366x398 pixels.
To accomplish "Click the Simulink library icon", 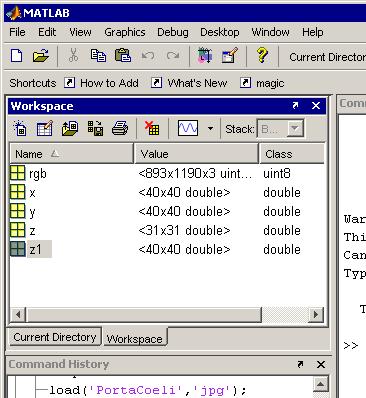I will (x=205, y=56).
